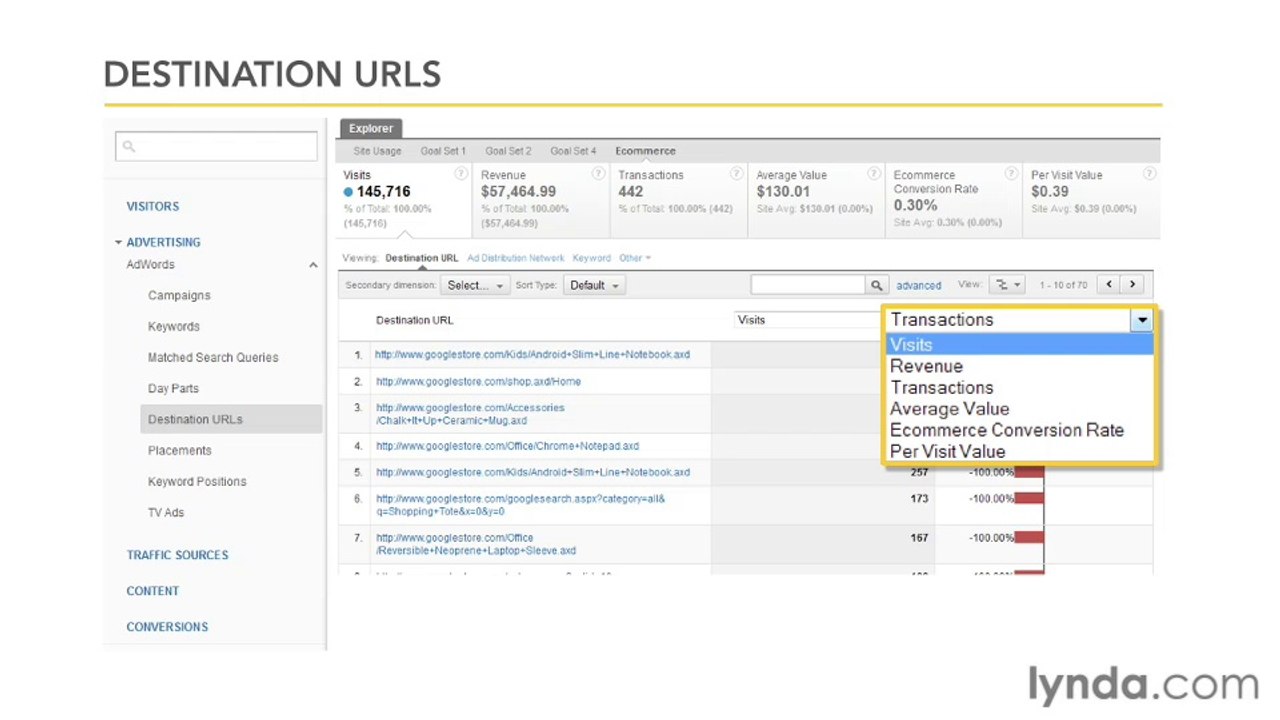
Task: Open the Sort Type Default dropdown
Action: point(594,285)
